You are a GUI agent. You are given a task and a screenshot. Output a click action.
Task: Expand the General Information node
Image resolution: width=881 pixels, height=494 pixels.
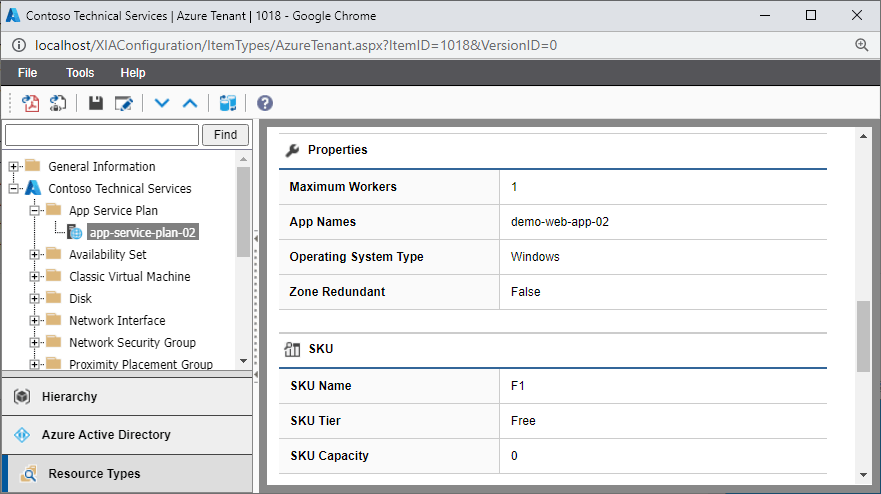point(13,166)
